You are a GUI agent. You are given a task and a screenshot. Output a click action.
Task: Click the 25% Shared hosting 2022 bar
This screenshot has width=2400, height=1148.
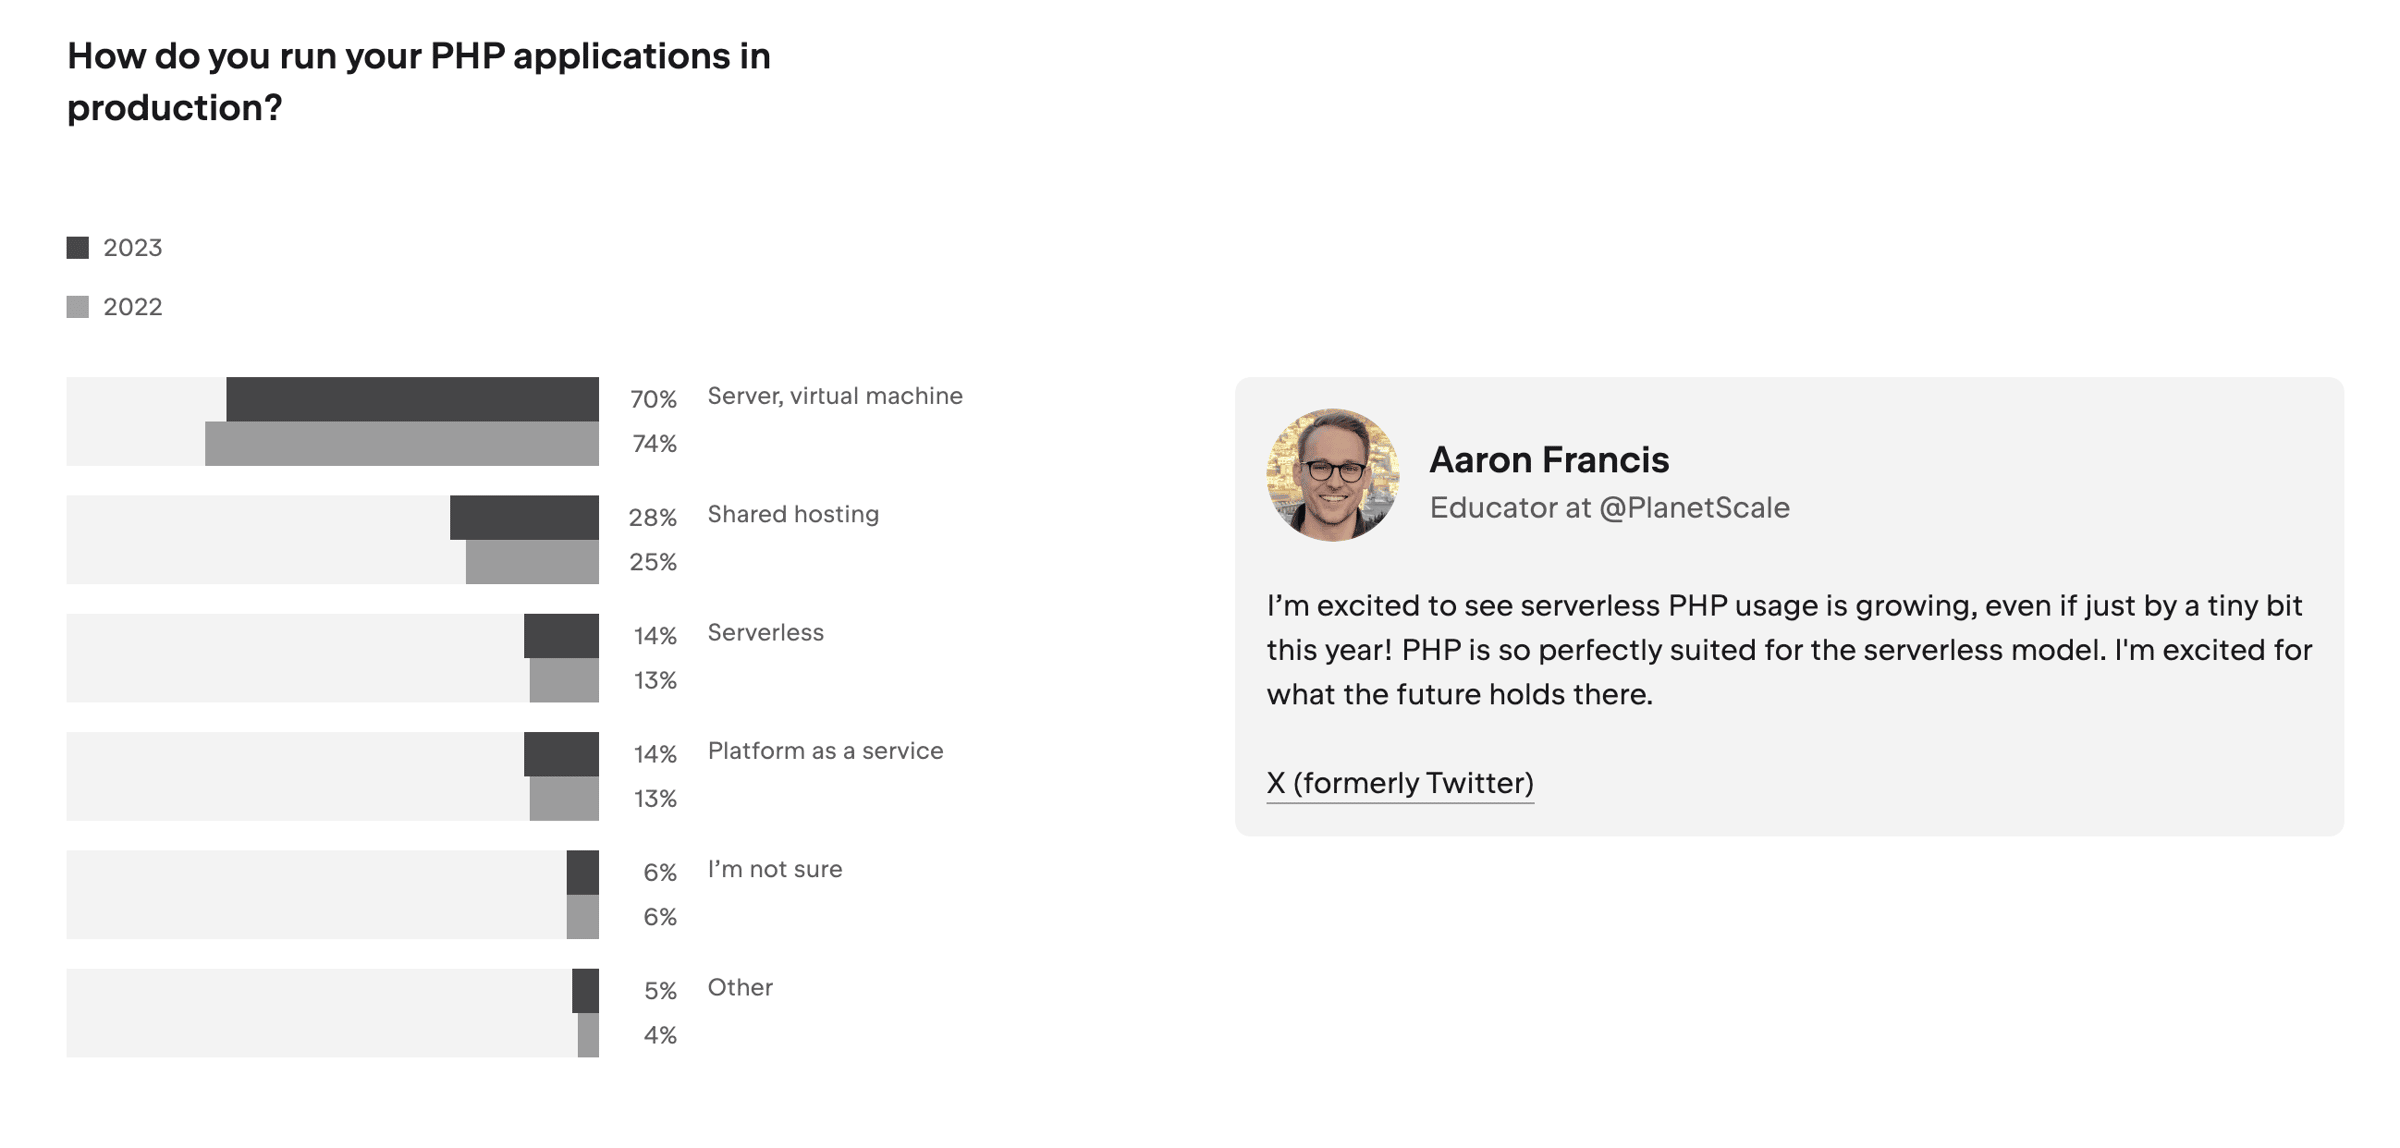532,562
